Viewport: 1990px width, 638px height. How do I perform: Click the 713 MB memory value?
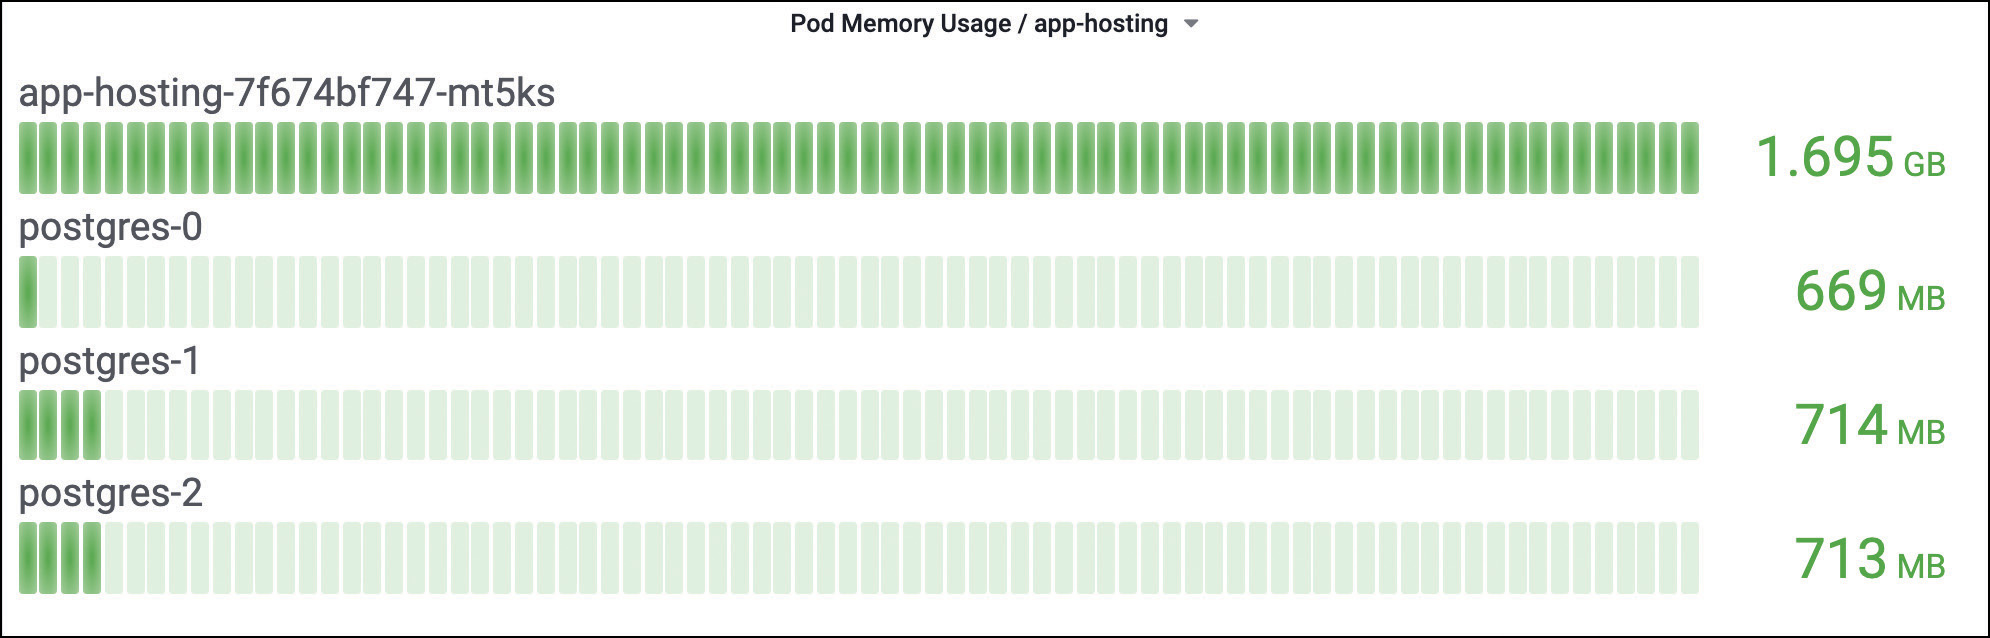coord(1840,559)
